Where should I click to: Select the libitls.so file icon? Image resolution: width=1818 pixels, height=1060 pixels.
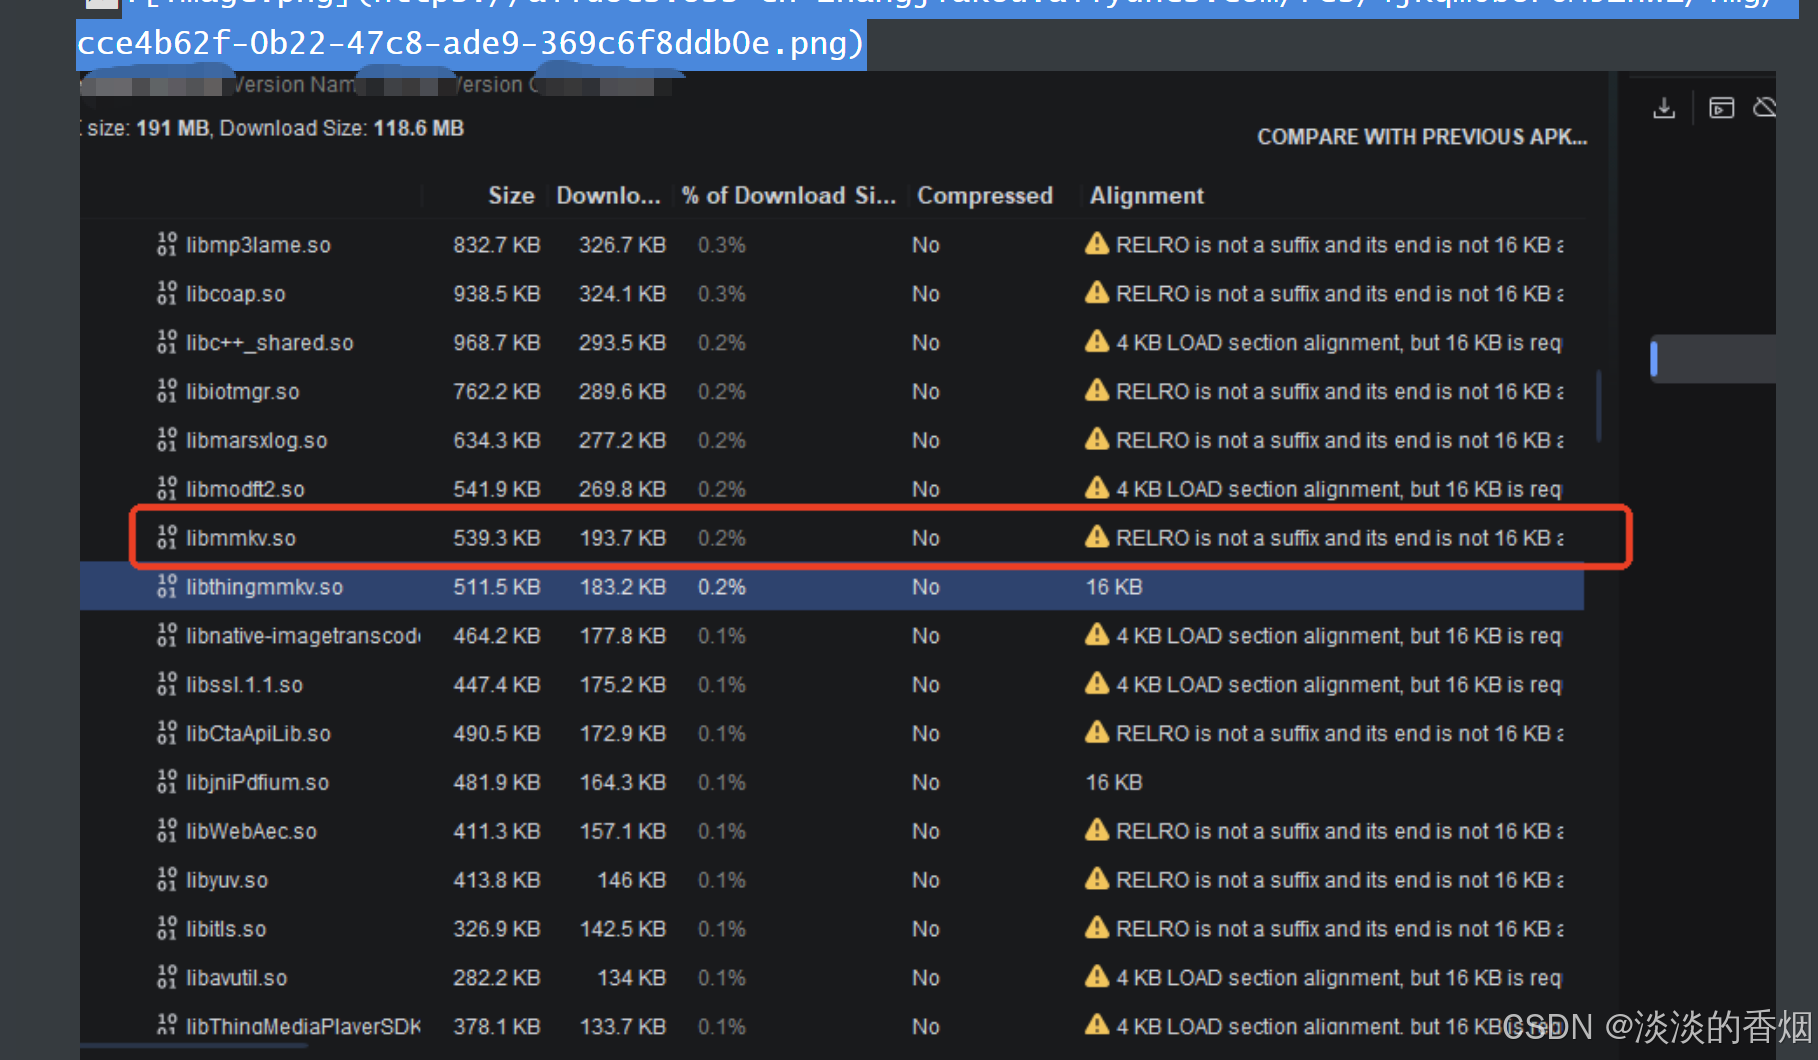pos(167,928)
